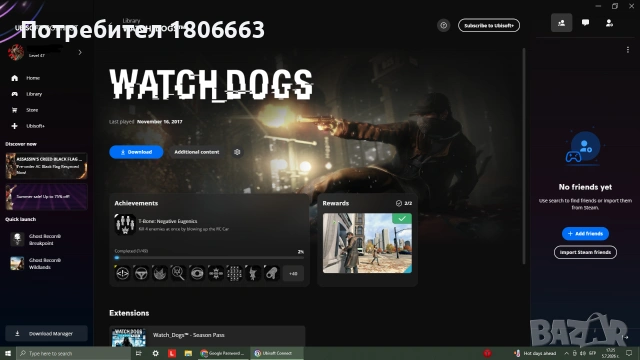Screen dimensions: 640x360
Task: Open the volume control in system tray
Action: [x=583, y=353]
